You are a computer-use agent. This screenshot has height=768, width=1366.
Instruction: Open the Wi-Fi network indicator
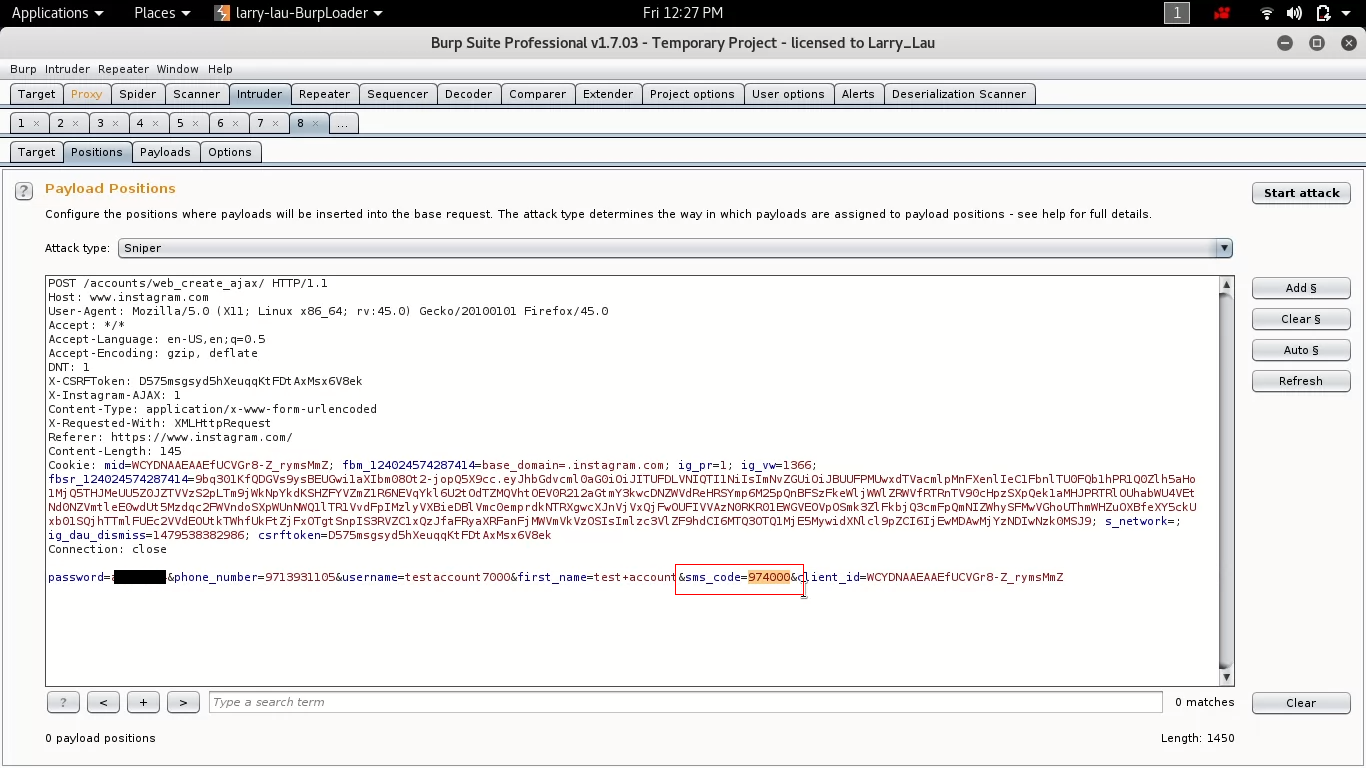click(1267, 13)
